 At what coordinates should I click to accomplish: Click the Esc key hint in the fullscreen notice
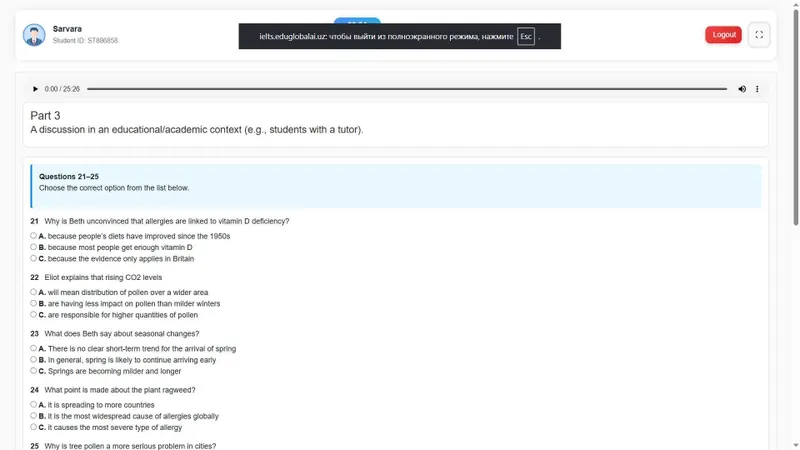[526, 36]
